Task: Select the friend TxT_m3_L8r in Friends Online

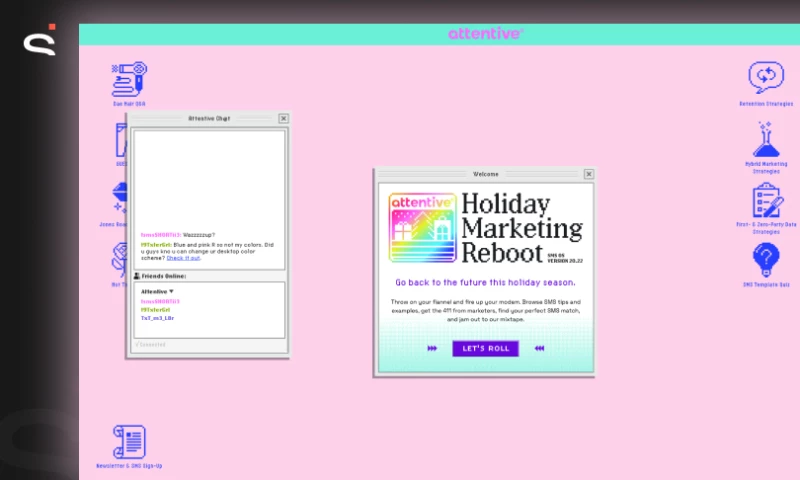Action: point(157,318)
